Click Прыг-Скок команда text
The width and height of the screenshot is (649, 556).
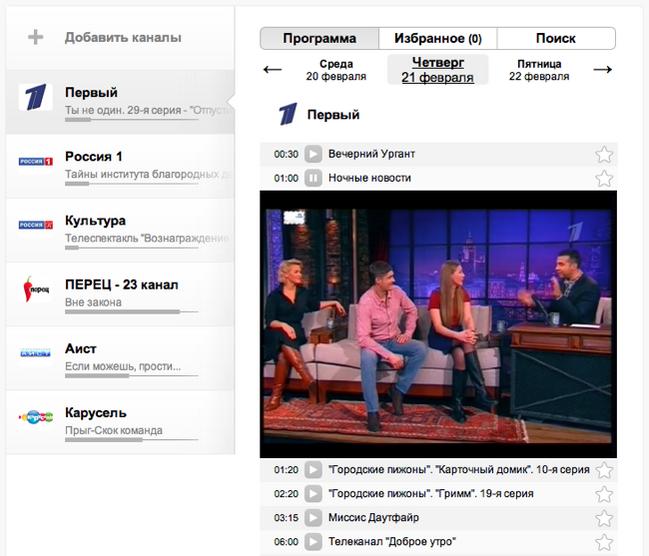pos(114,431)
